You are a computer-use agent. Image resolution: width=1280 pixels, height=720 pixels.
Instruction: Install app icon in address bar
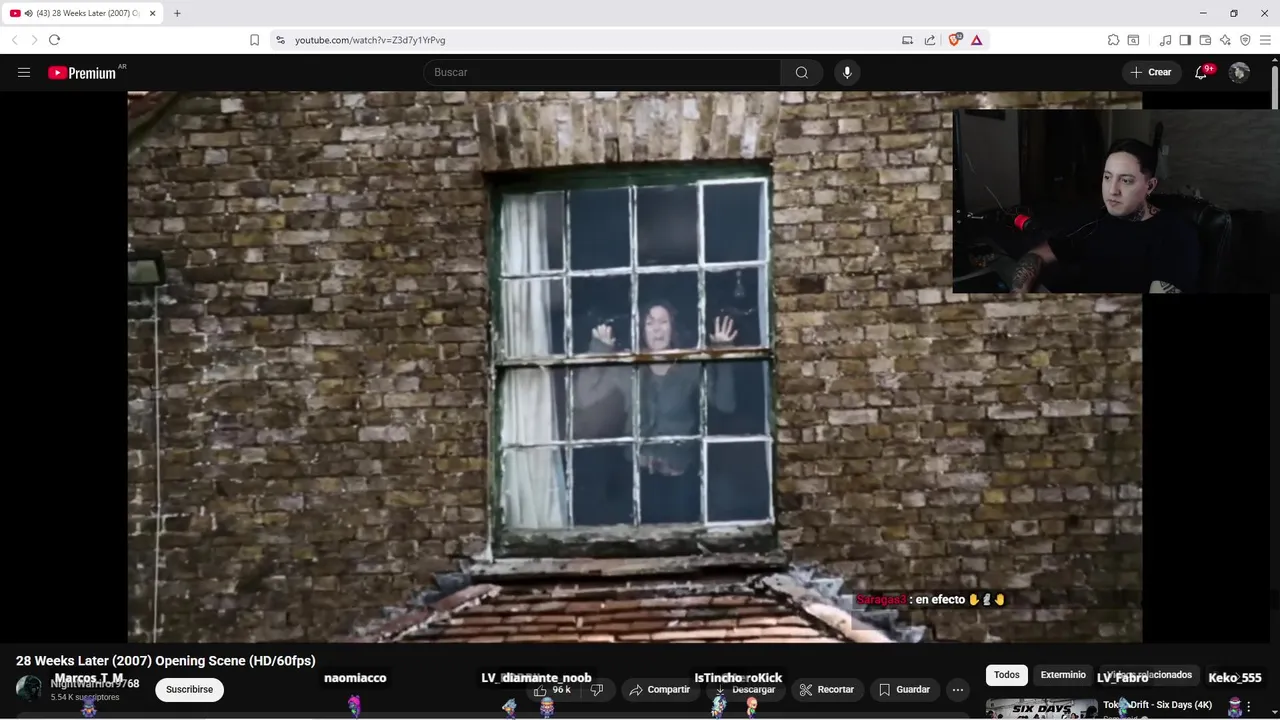tap(907, 40)
